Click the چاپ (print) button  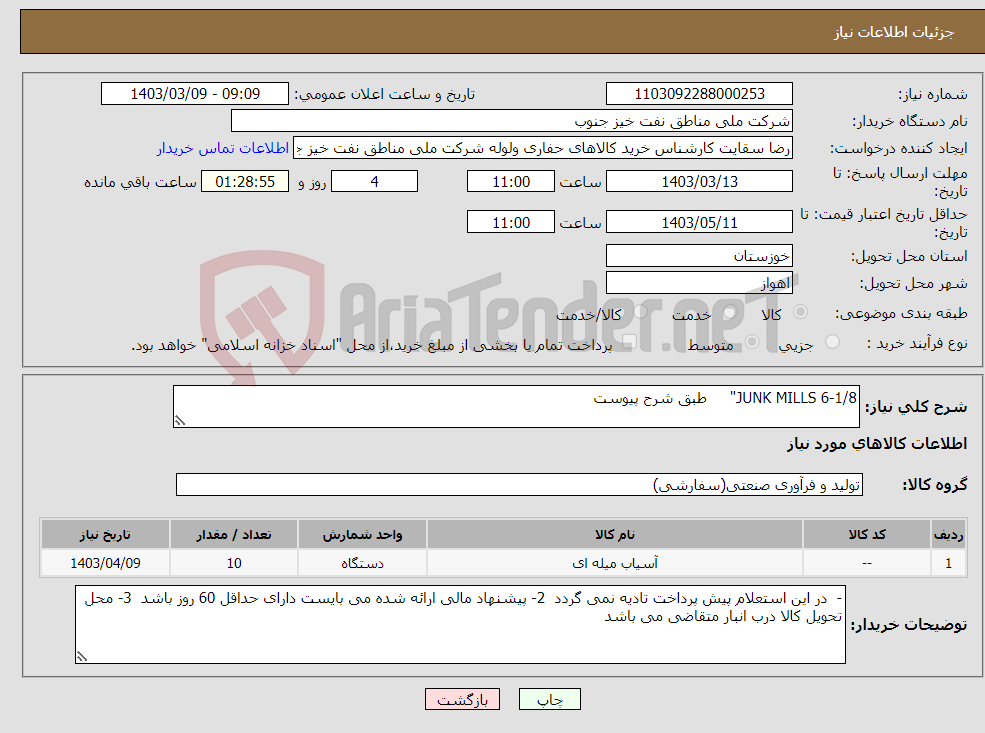click(550, 699)
